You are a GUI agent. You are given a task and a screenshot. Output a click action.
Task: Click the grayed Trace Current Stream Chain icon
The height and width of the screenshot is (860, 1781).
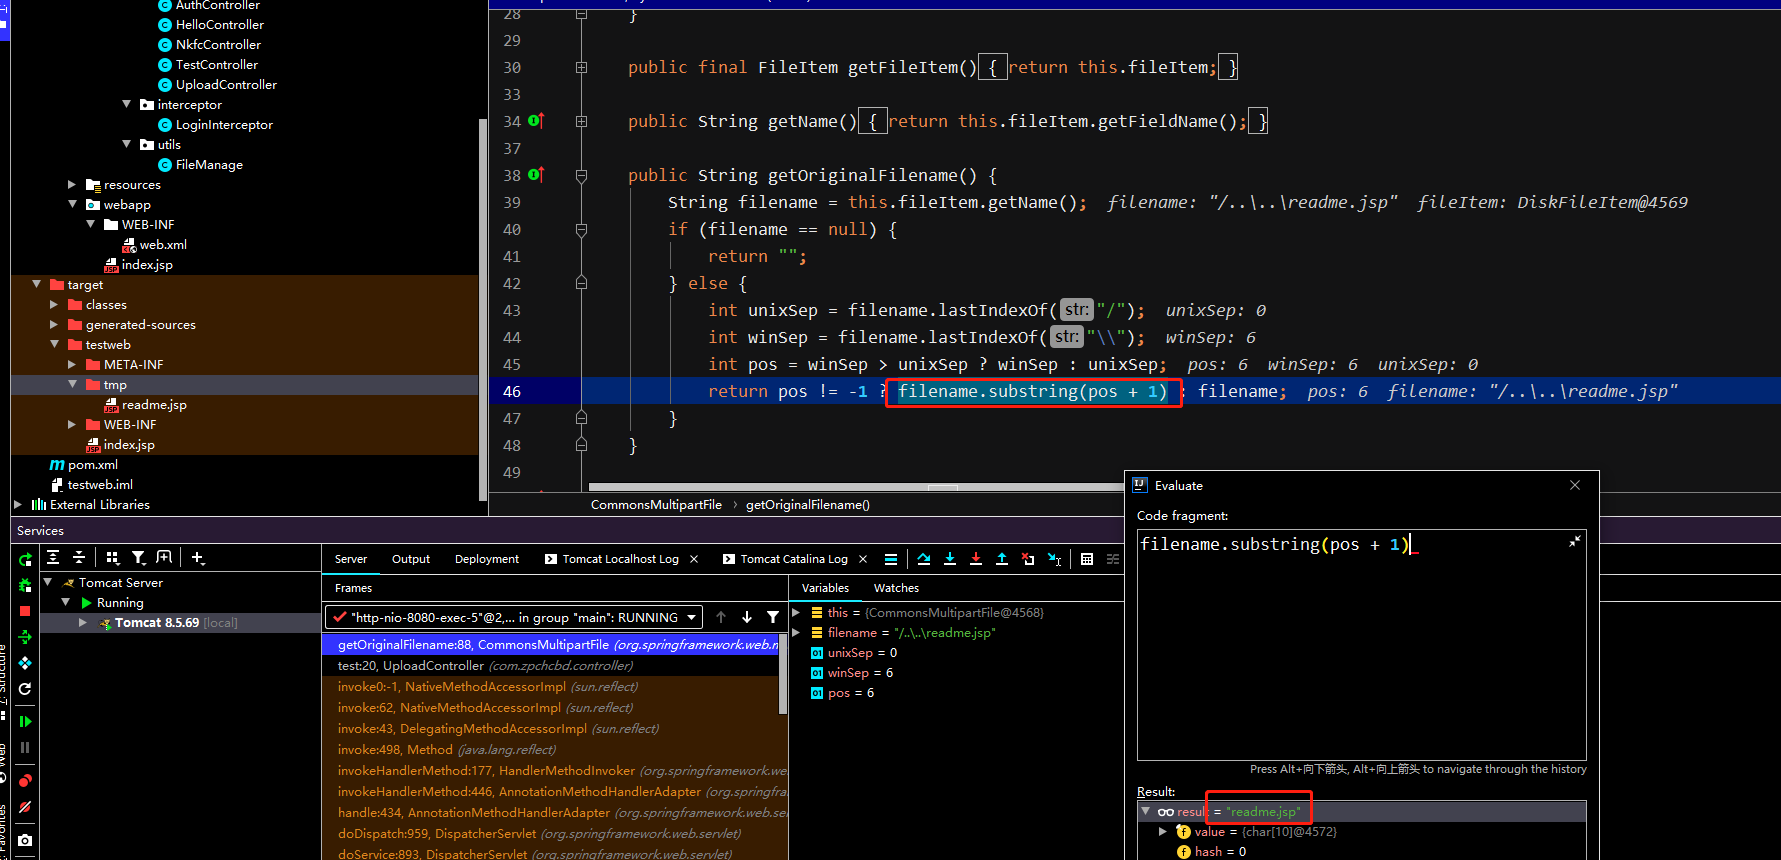[1113, 559]
